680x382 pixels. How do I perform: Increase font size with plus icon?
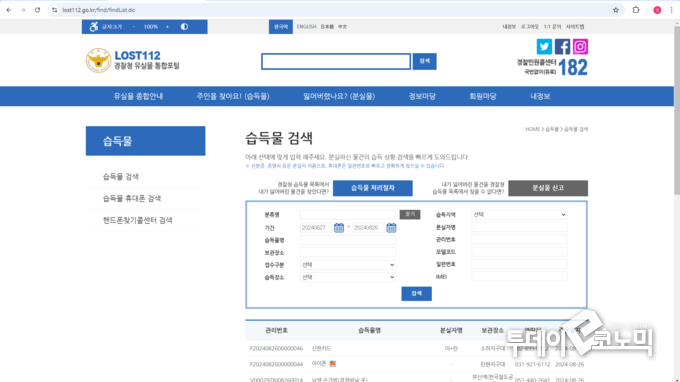click(x=167, y=26)
